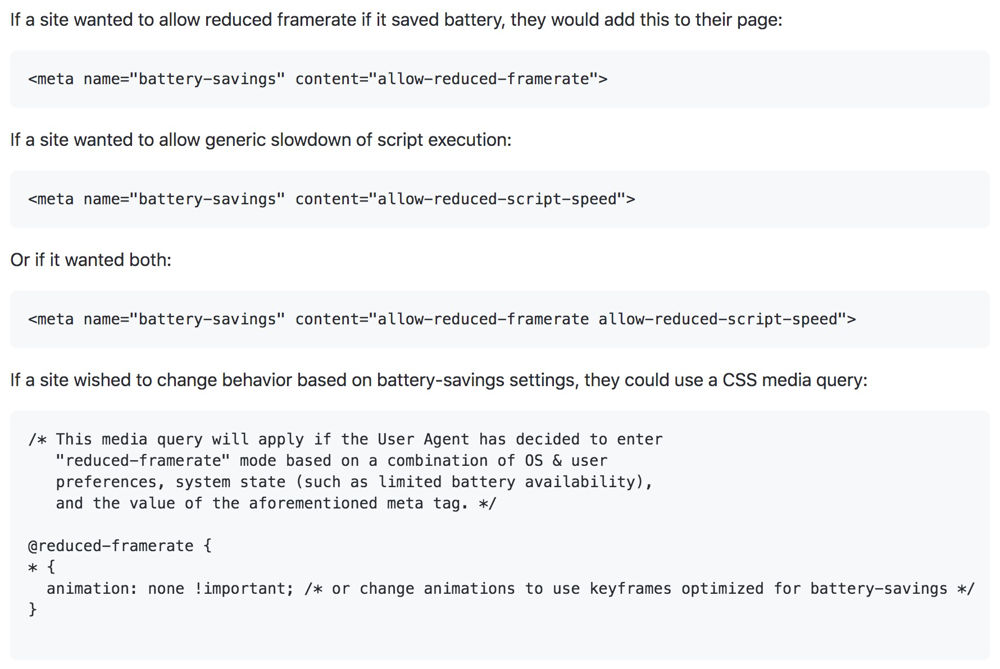Viewport: 1000px width, 669px height.
Task: Click the comment line beginning "reduced-framerate" mode
Action: [x=331, y=460]
